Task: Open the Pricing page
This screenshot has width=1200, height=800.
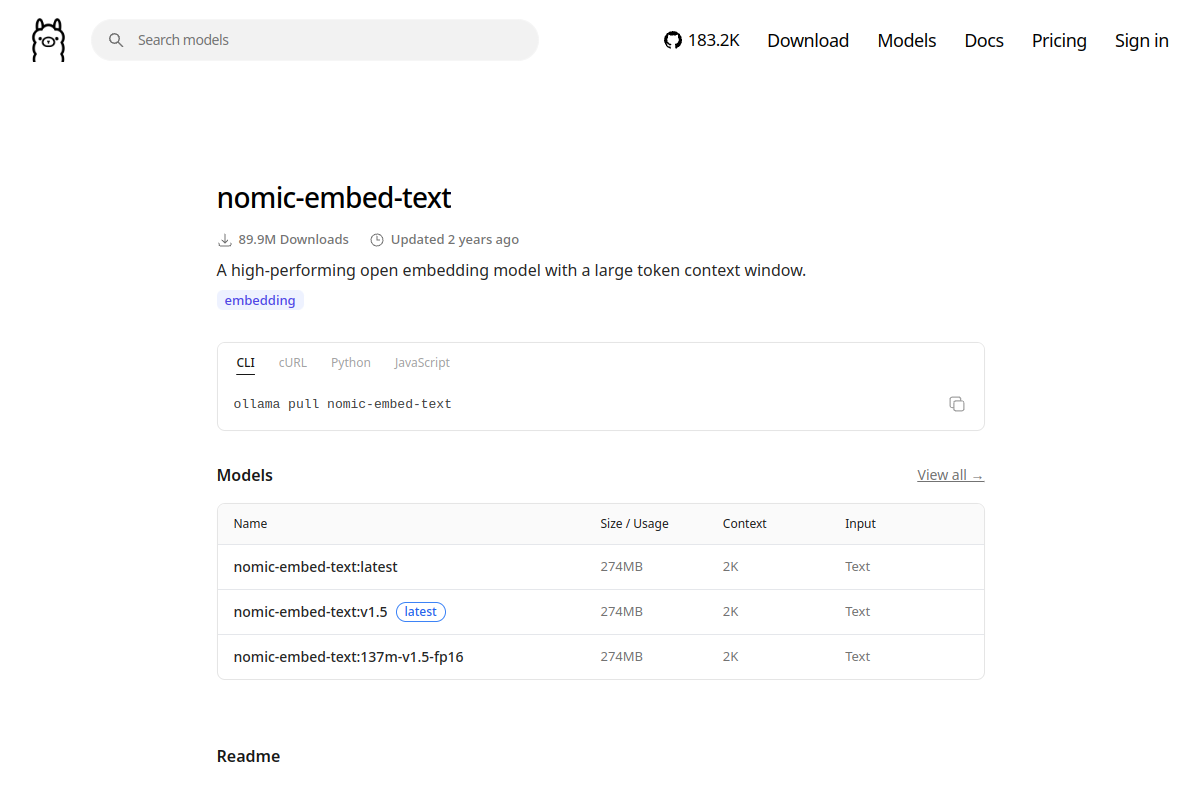Action: tap(1059, 40)
